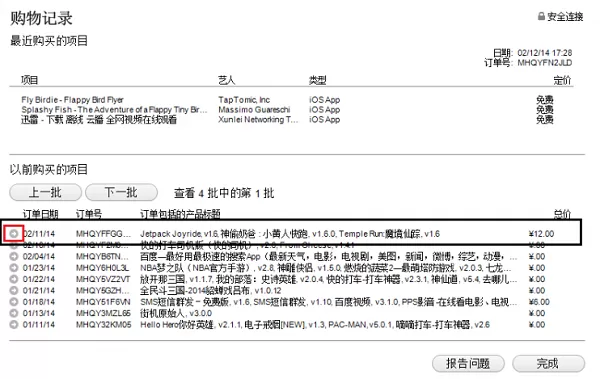Click date value 02/12/14 17:28
Screen dimensions: 600x379
point(545,53)
